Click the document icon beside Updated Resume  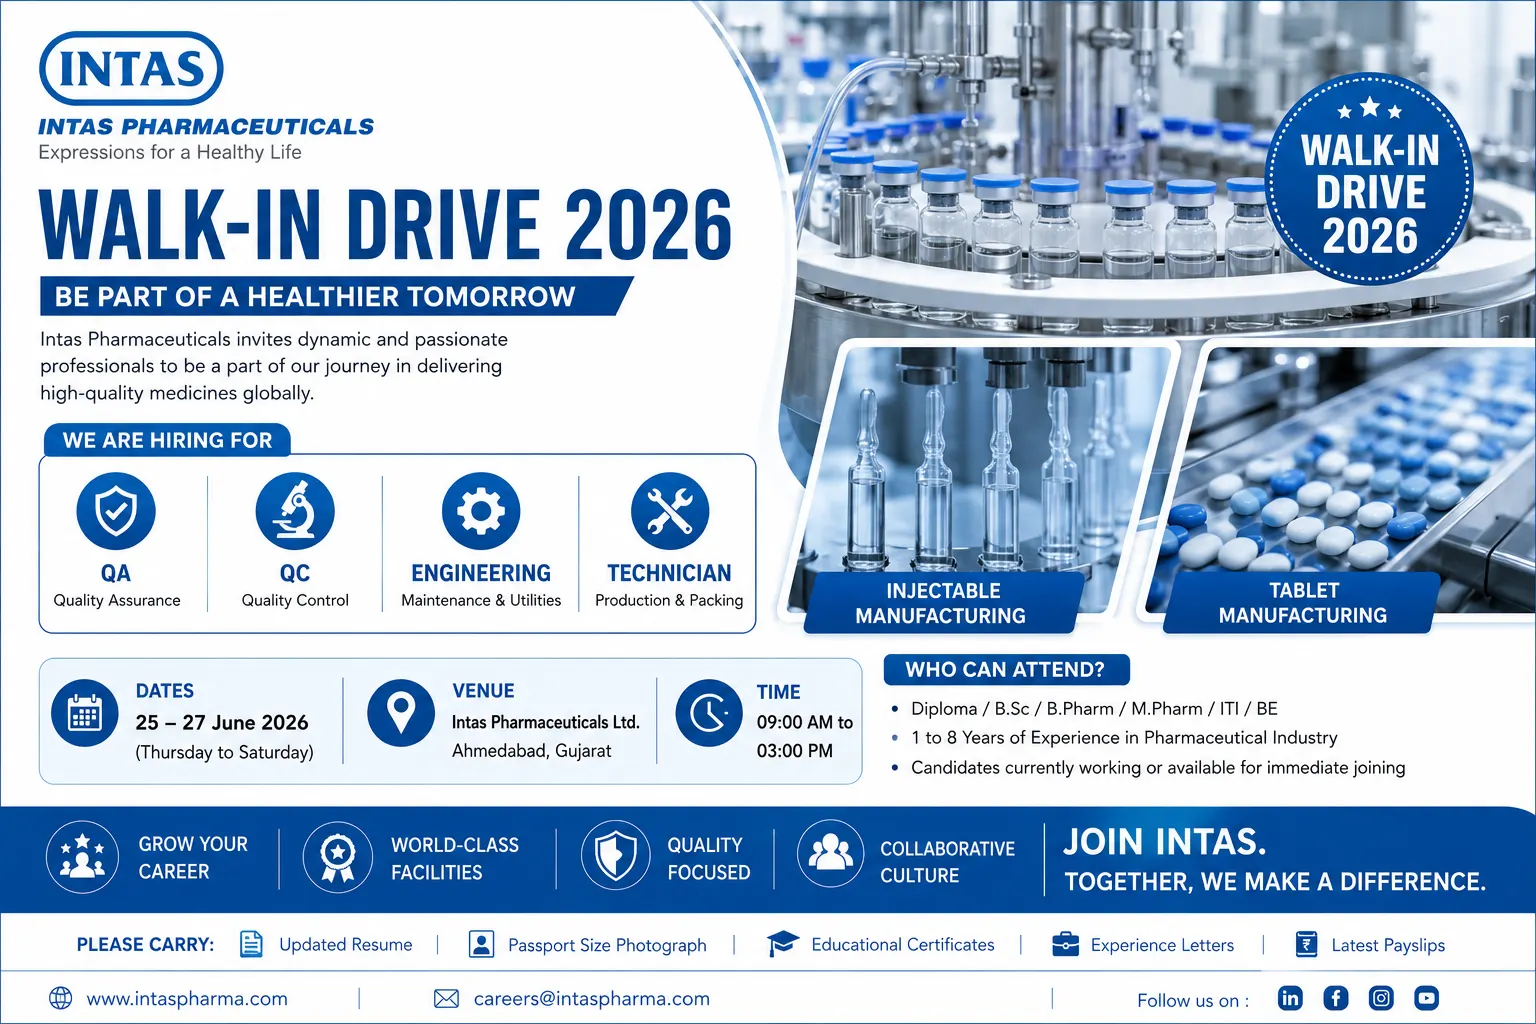(252, 944)
